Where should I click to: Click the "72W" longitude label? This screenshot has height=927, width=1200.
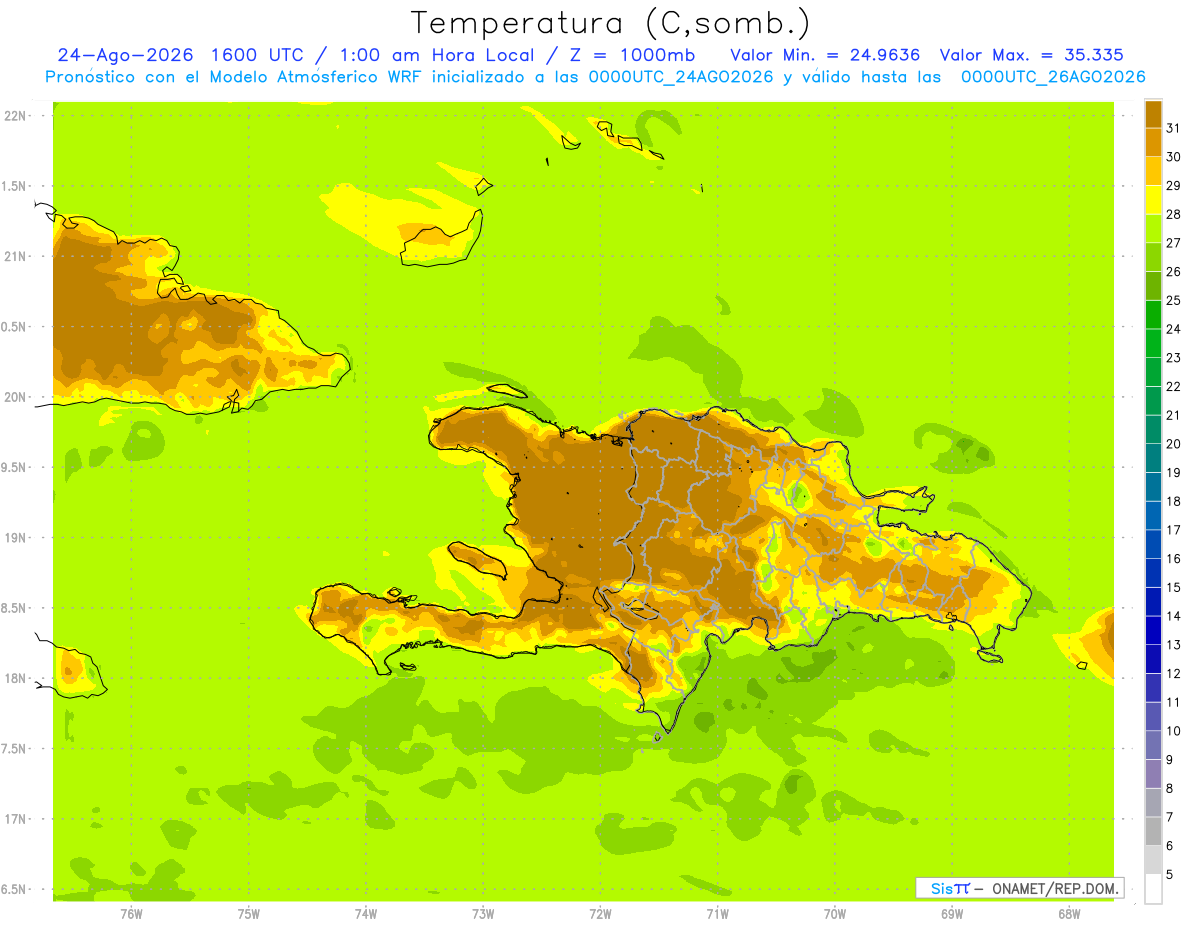click(x=600, y=914)
